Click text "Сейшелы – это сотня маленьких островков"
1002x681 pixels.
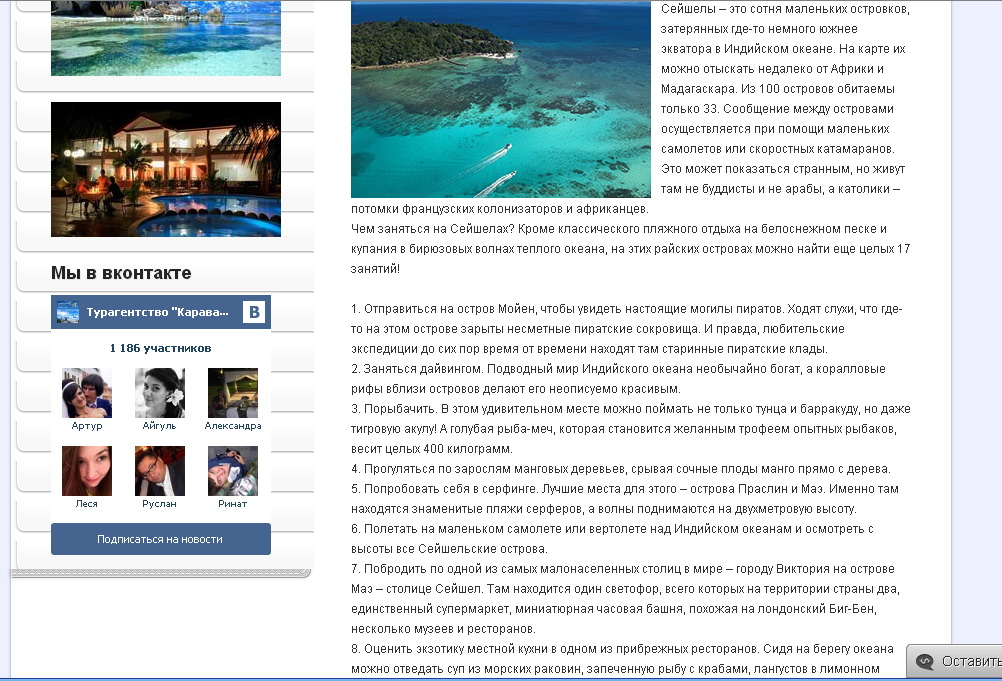[x=785, y=9]
